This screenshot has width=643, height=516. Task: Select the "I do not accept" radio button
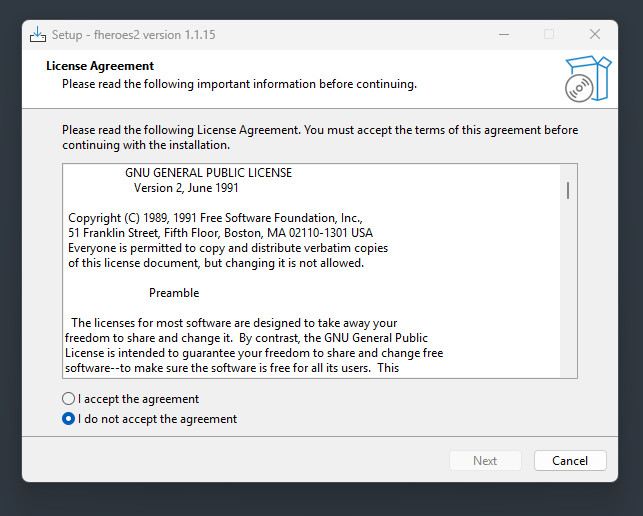pos(68,419)
